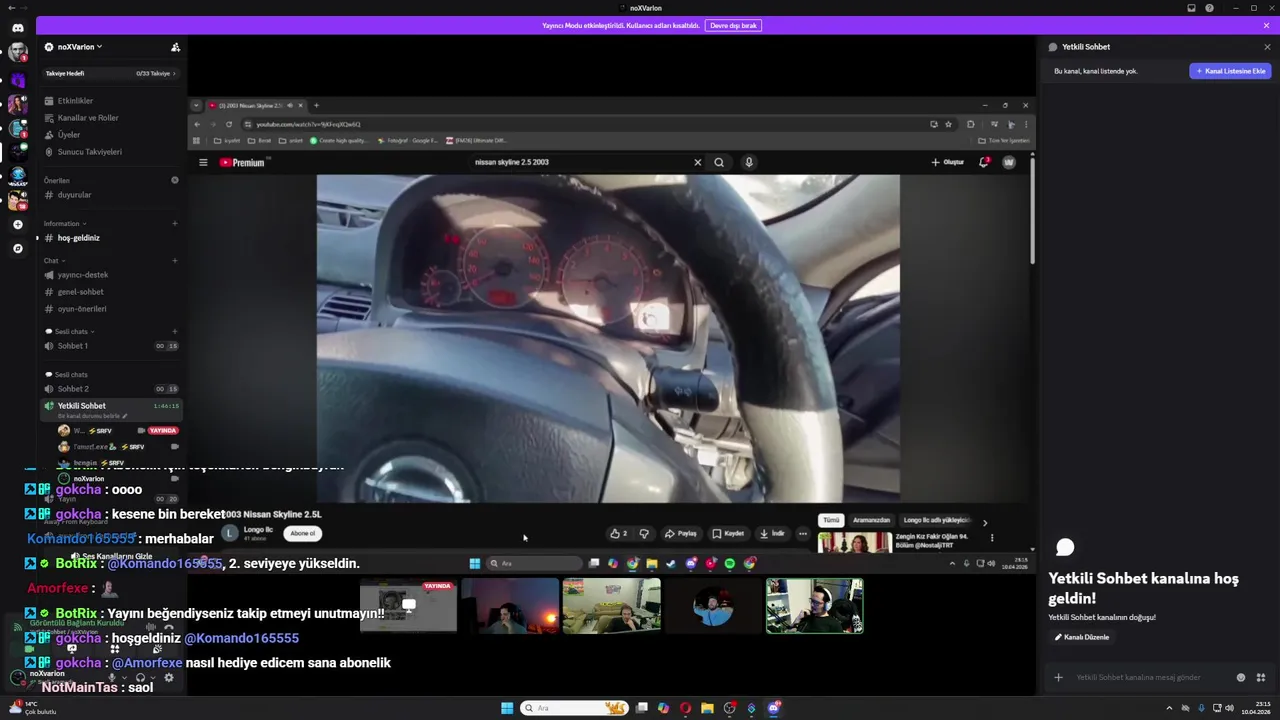Open Windows Start button on the taskbar
1280x720 pixels.
tap(507, 708)
